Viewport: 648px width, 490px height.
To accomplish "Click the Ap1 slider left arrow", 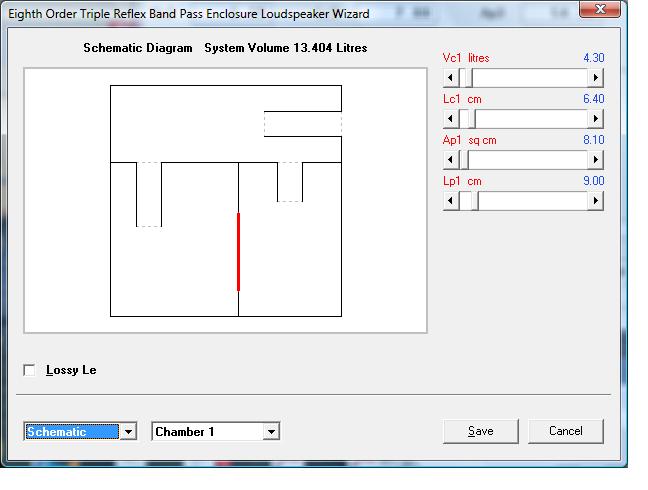I will click(x=450, y=160).
